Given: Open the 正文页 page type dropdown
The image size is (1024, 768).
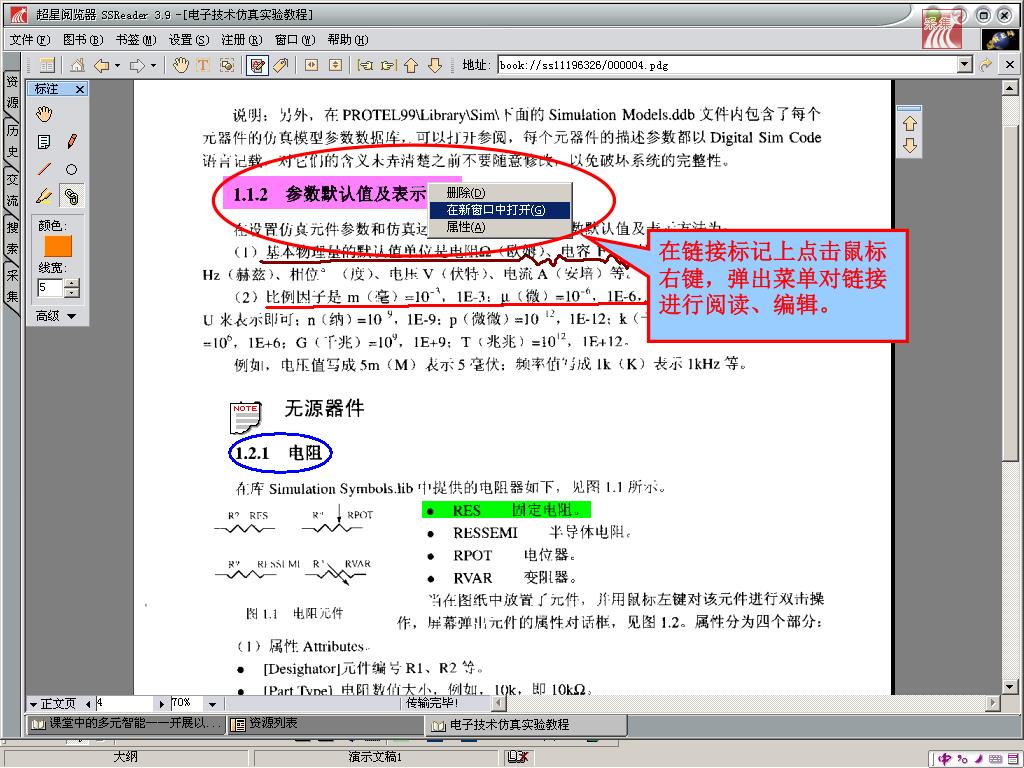Looking at the screenshot, I should click(x=53, y=704).
